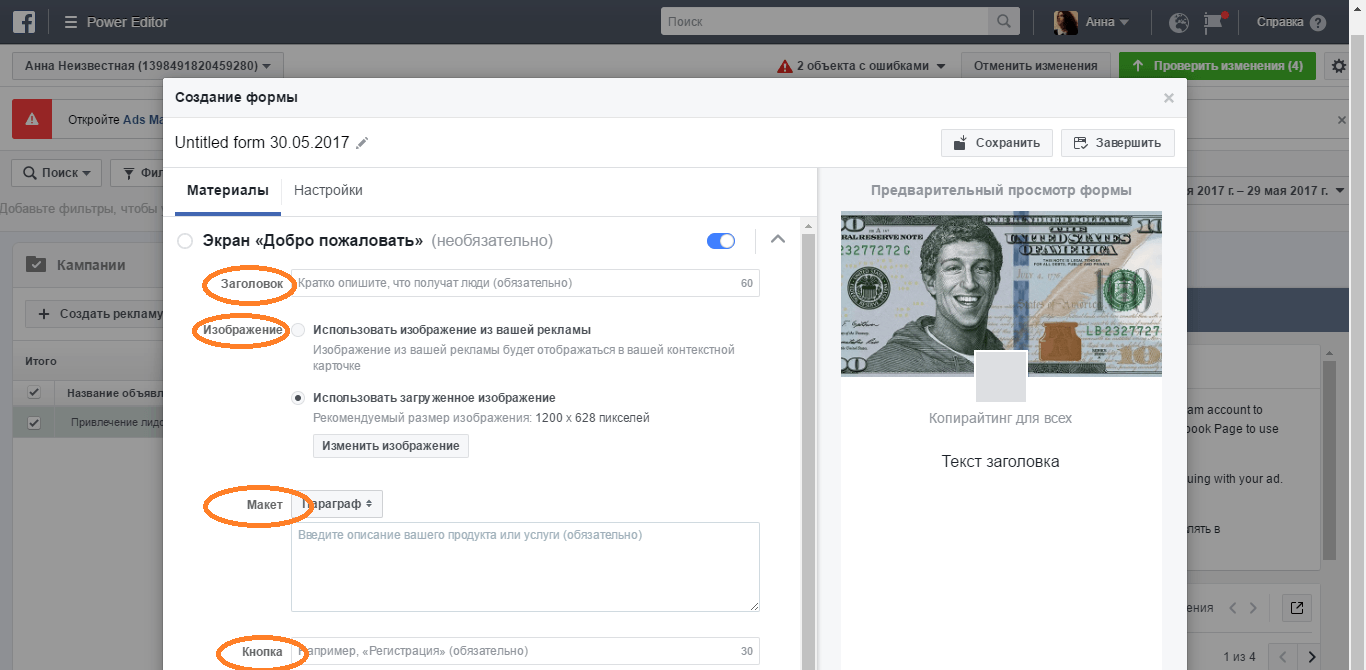Dismiss the Ads Manager warning banner
The image size is (1366, 670).
click(1342, 120)
